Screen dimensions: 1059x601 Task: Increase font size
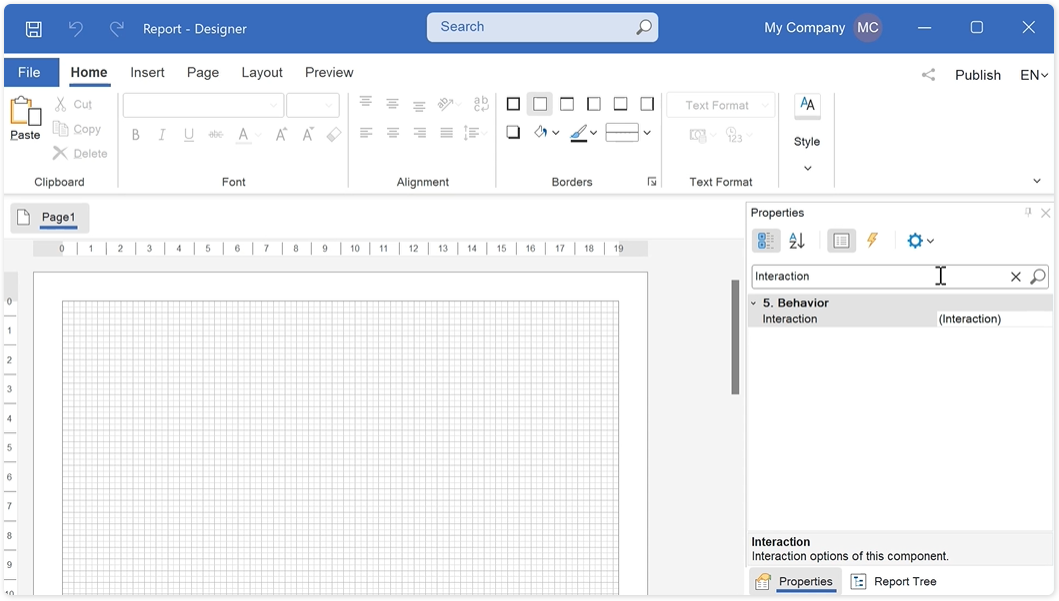[x=281, y=135]
